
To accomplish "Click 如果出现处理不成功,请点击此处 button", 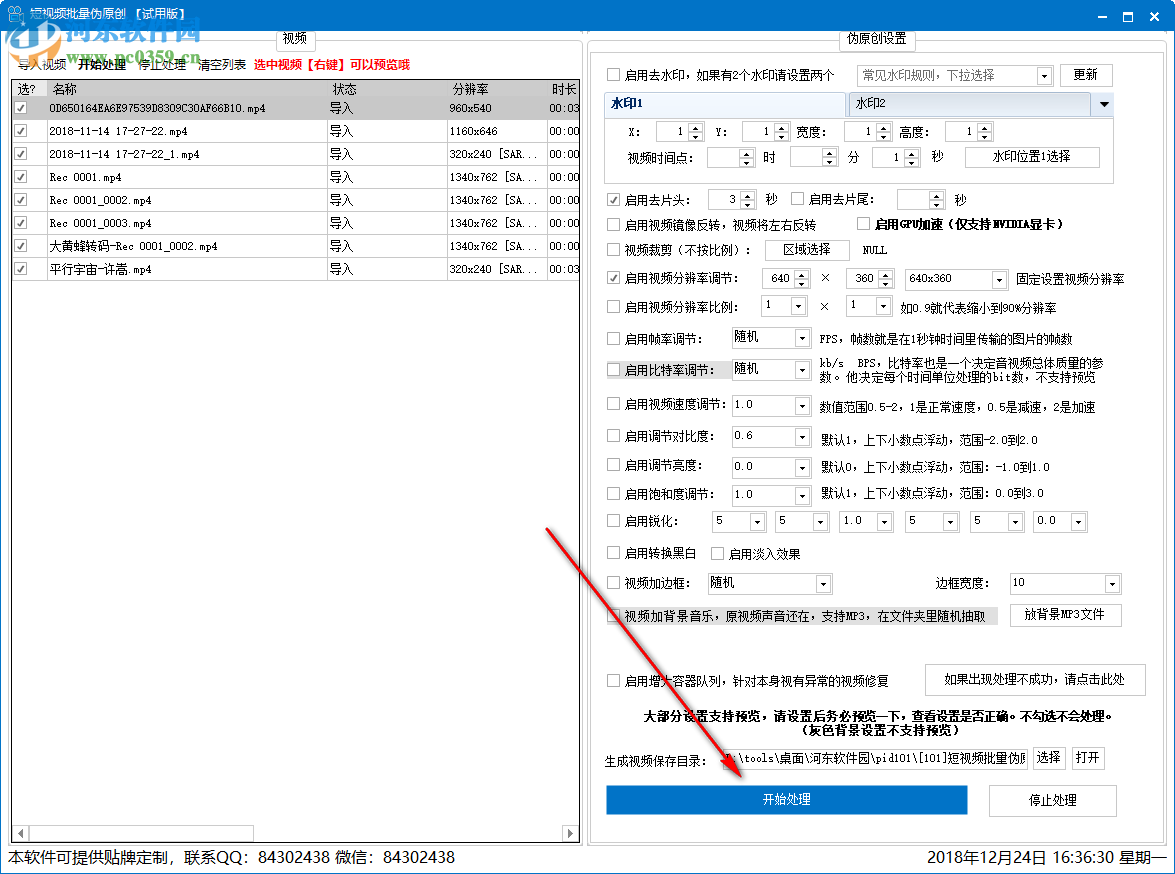I will [1034, 679].
